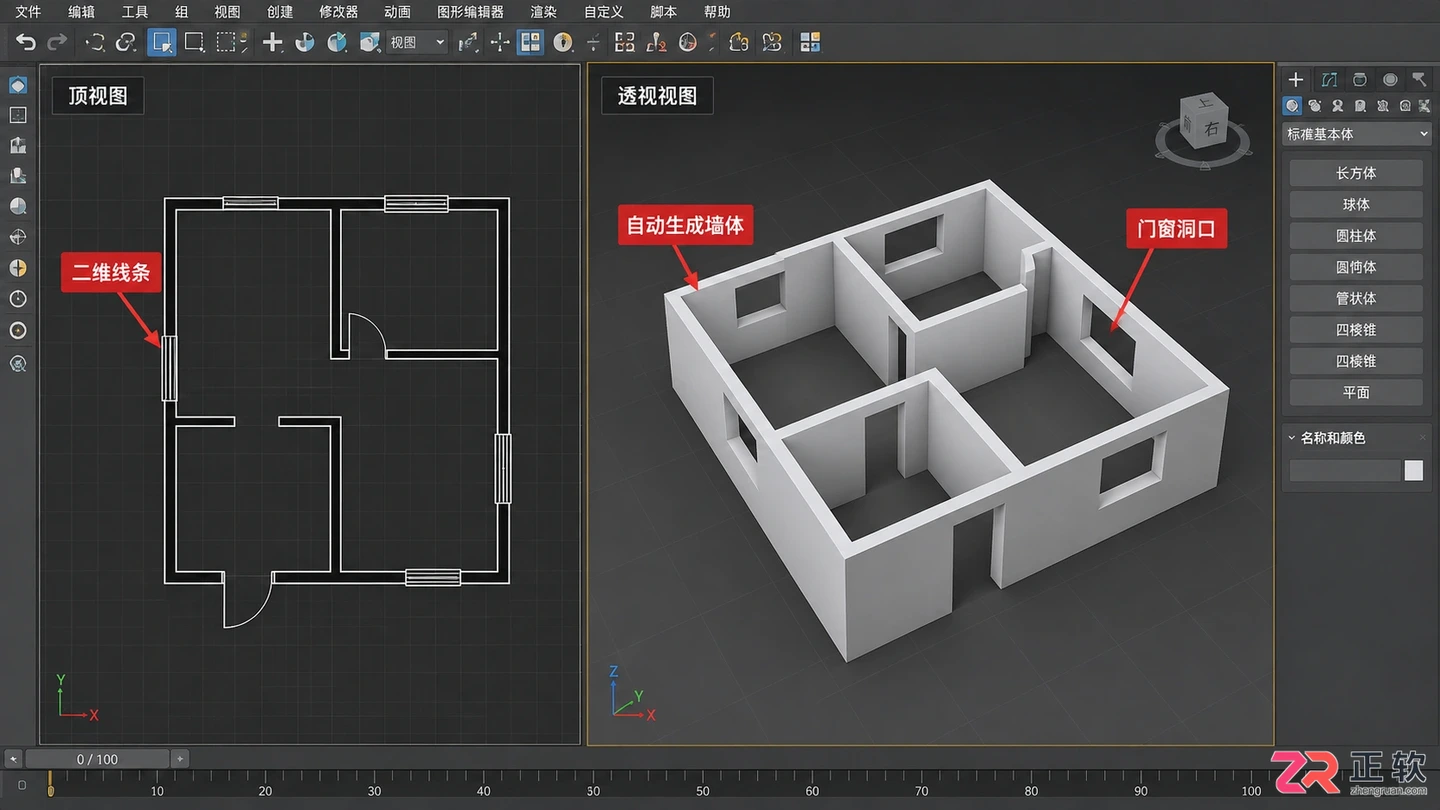Open the 图形编辑器 menu
Image resolution: width=1440 pixels, height=810 pixels.
(470, 12)
